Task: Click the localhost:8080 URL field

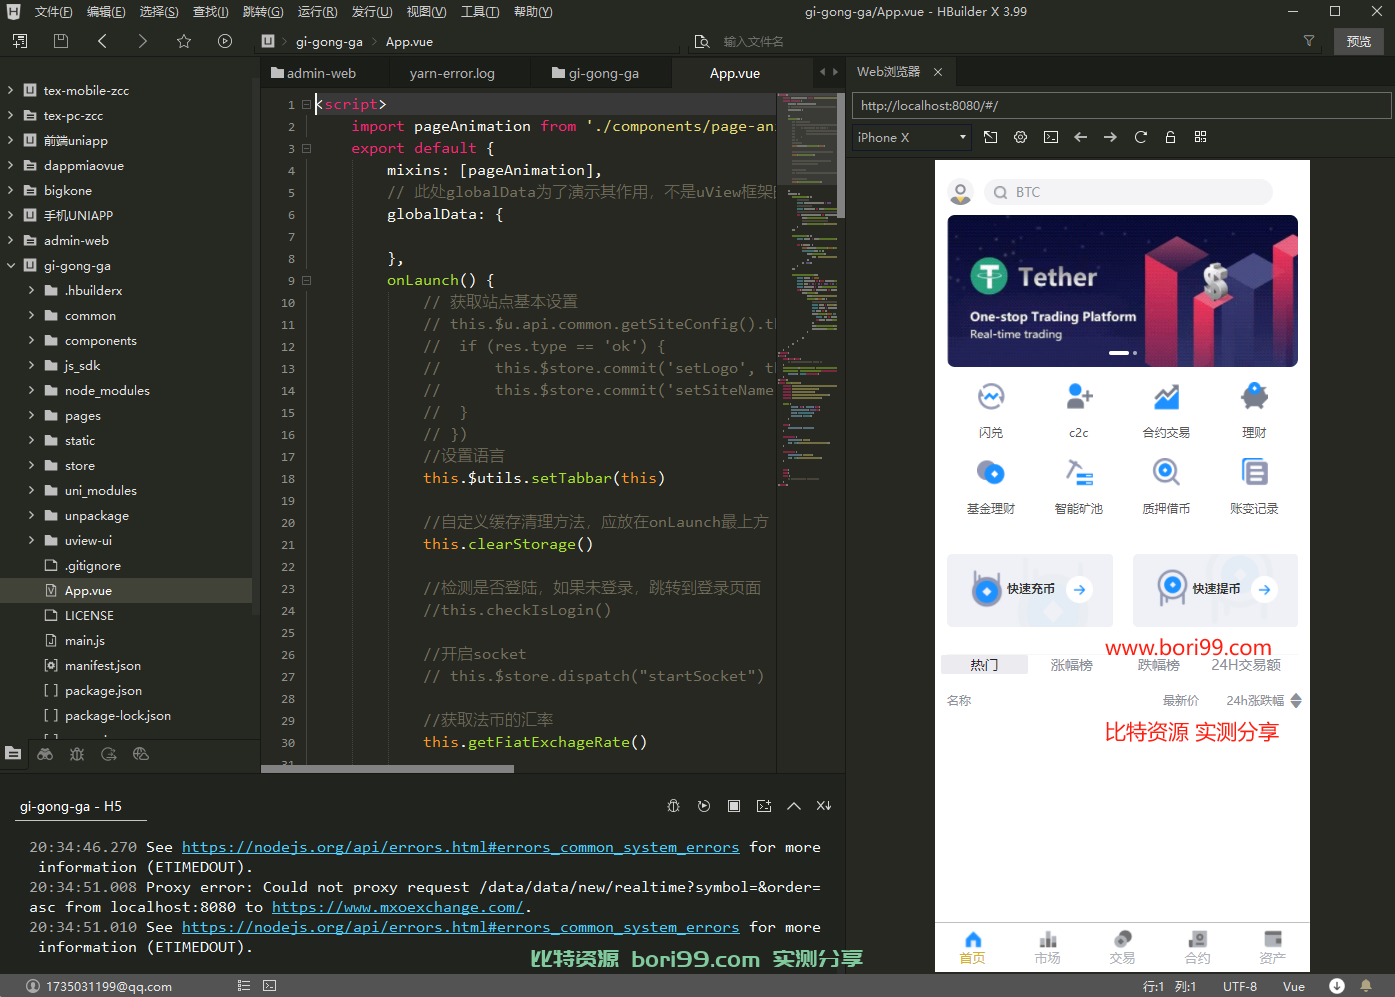Action: pyautogui.click(x=1121, y=105)
